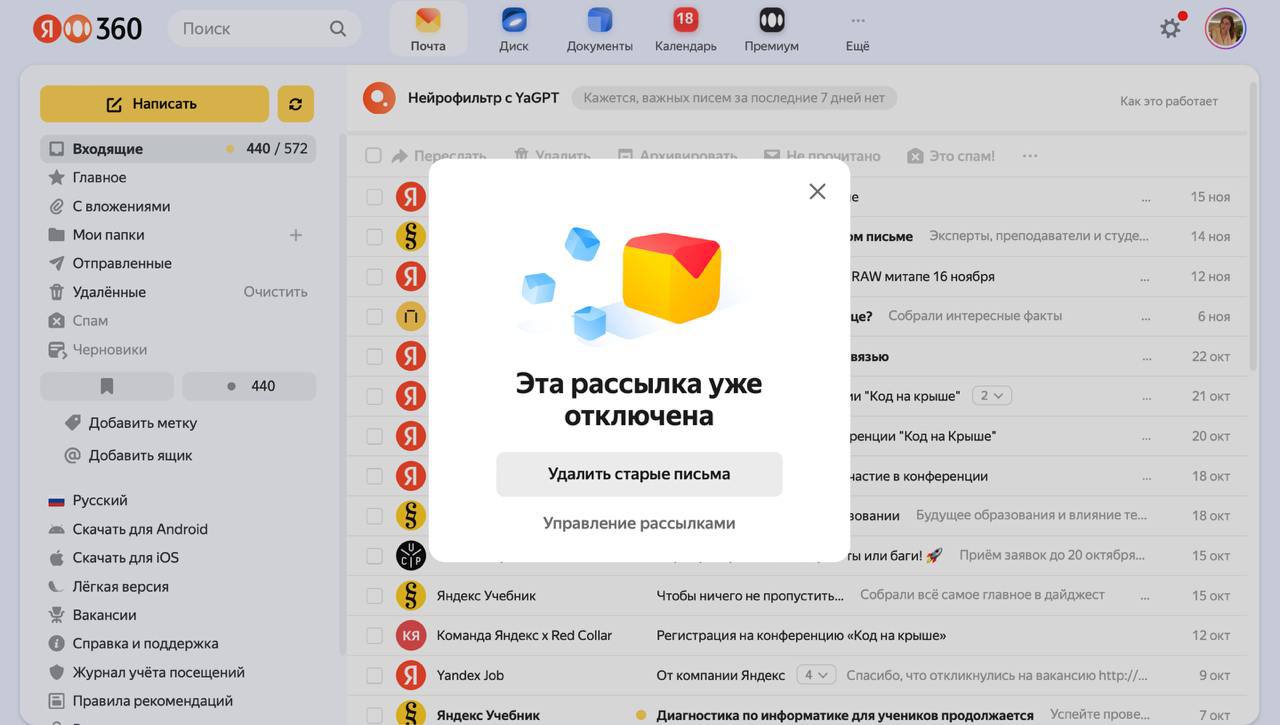The image size is (1280, 725).
Task: Click Очистить link for deleted mail
Action: click(276, 292)
